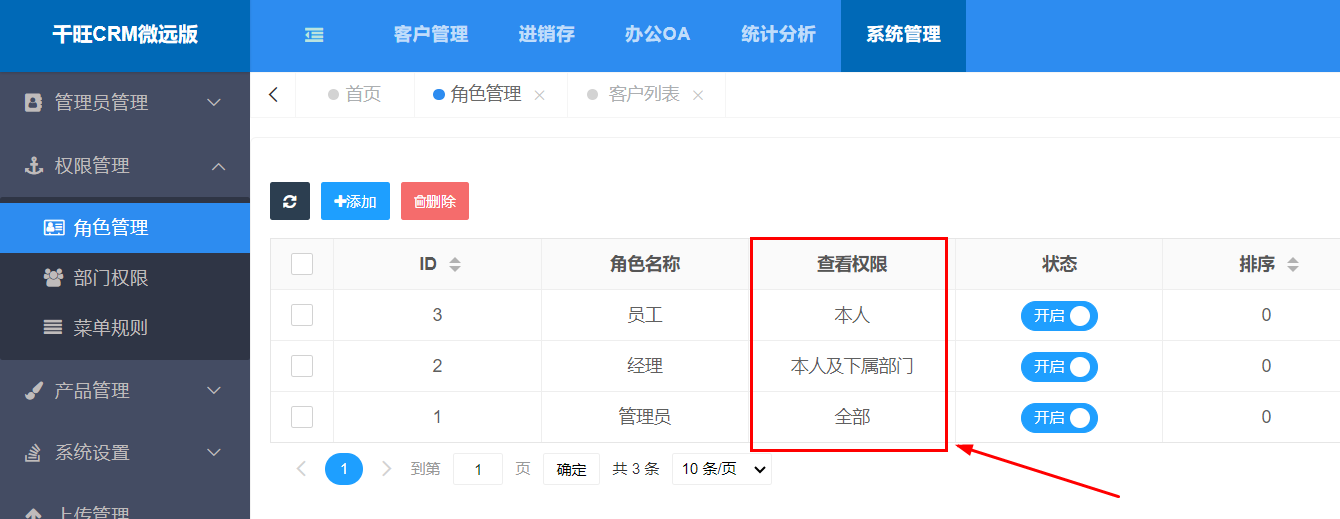Click the 权限管理 anchor icon

tap(34, 165)
